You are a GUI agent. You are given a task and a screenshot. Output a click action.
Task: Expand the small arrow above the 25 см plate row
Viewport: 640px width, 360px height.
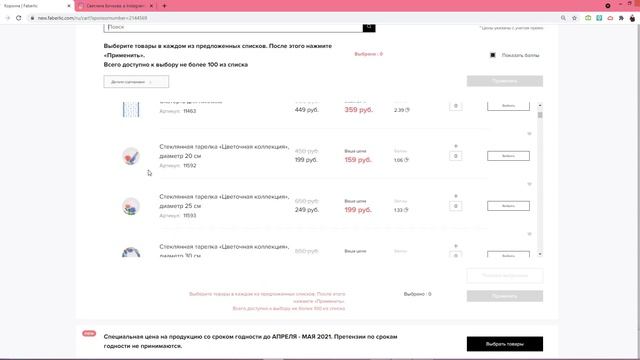tap(529, 184)
